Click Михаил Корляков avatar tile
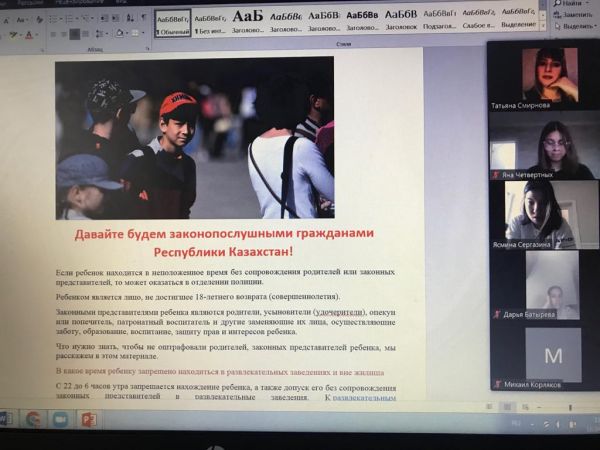 click(x=552, y=353)
